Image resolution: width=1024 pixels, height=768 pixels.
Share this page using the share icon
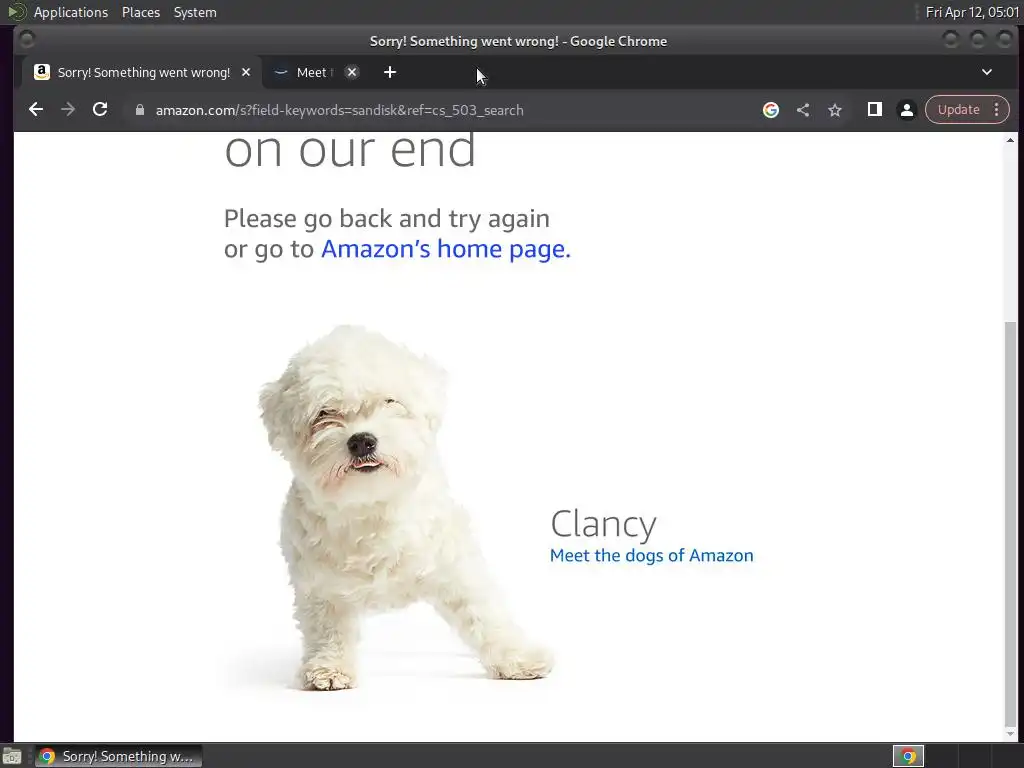click(803, 110)
